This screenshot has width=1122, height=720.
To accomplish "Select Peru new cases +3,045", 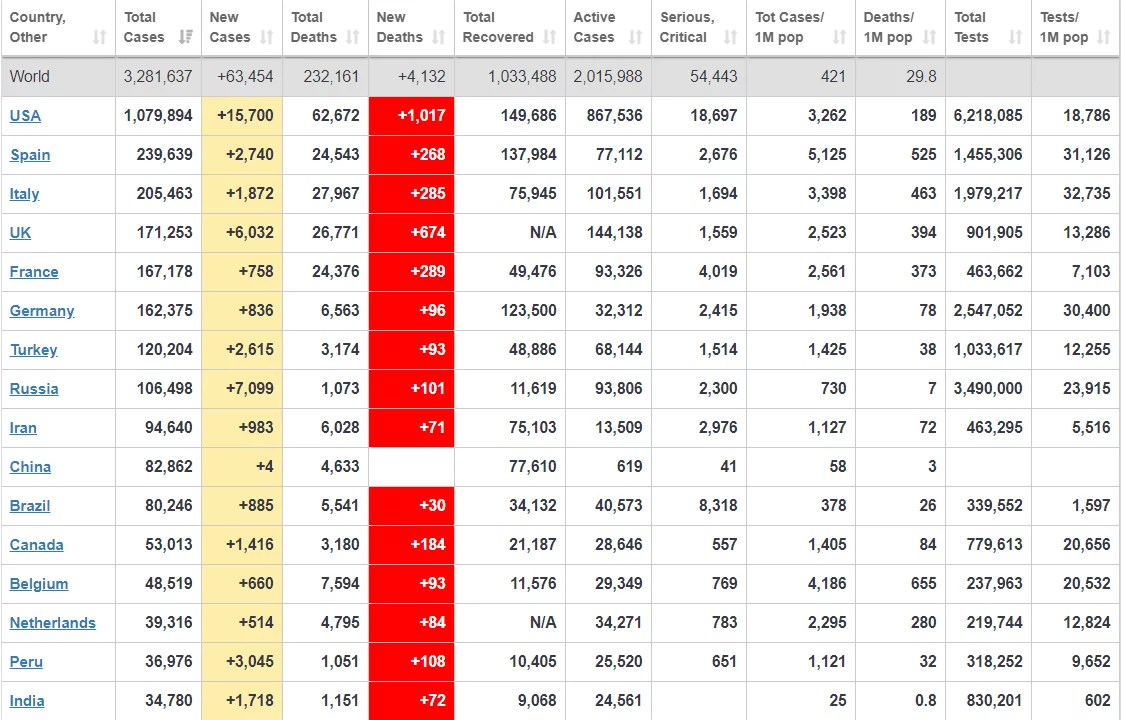I will point(250,662).
